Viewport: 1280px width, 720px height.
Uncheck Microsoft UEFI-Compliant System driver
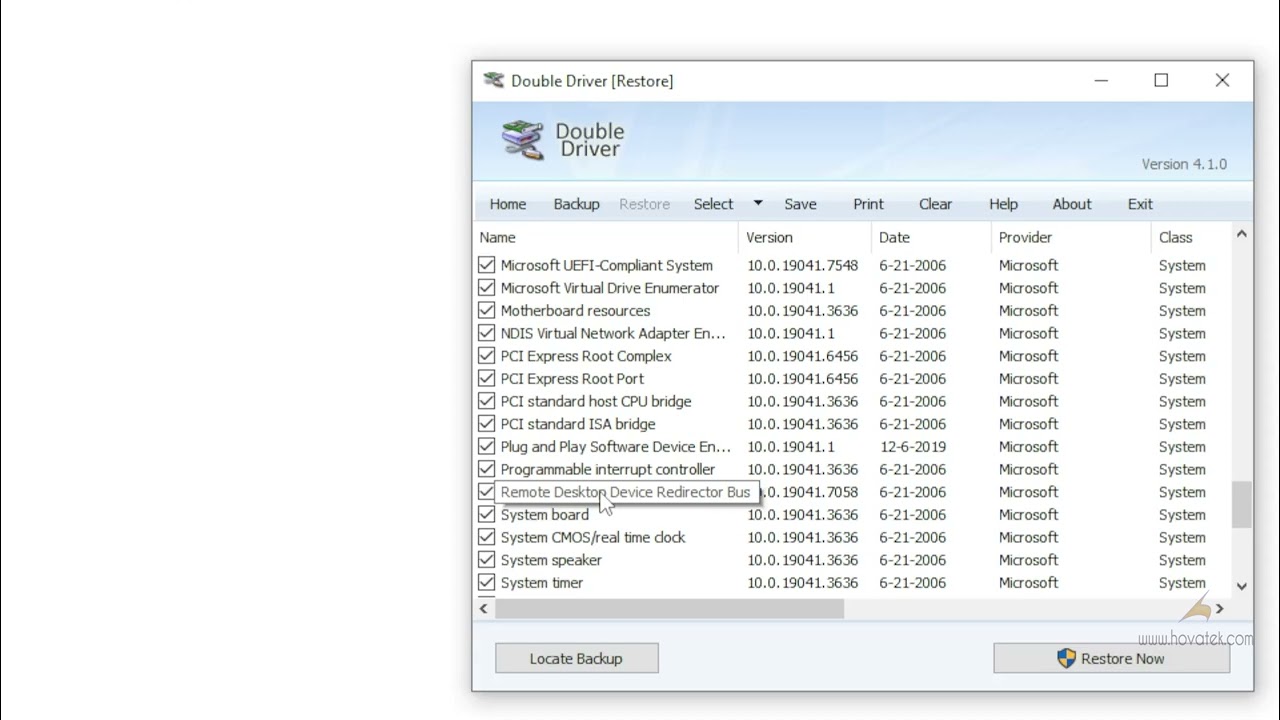[486, 265]
